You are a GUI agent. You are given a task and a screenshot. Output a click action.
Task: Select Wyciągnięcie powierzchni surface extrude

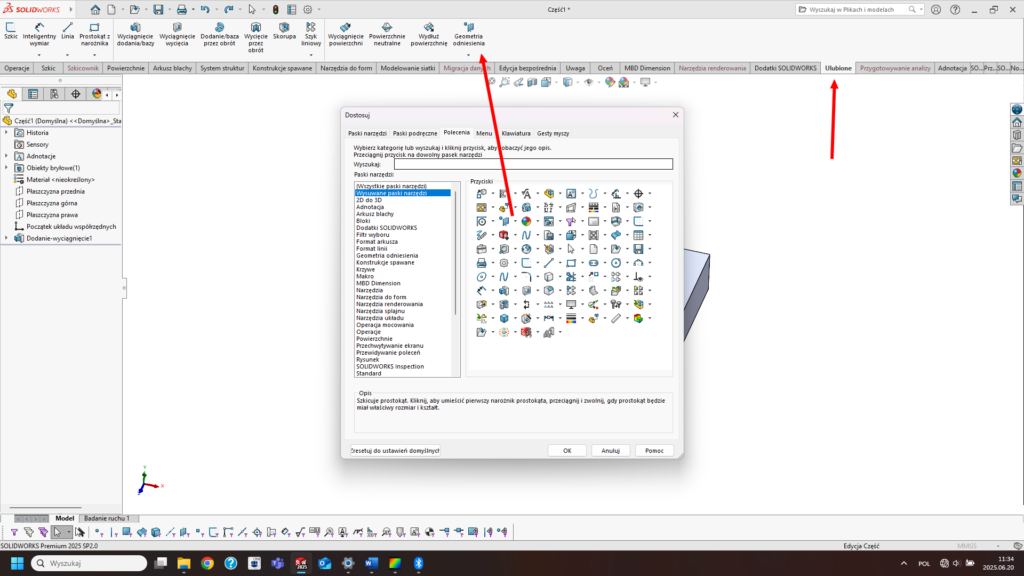pyautogui.click(x=345, y=34)
